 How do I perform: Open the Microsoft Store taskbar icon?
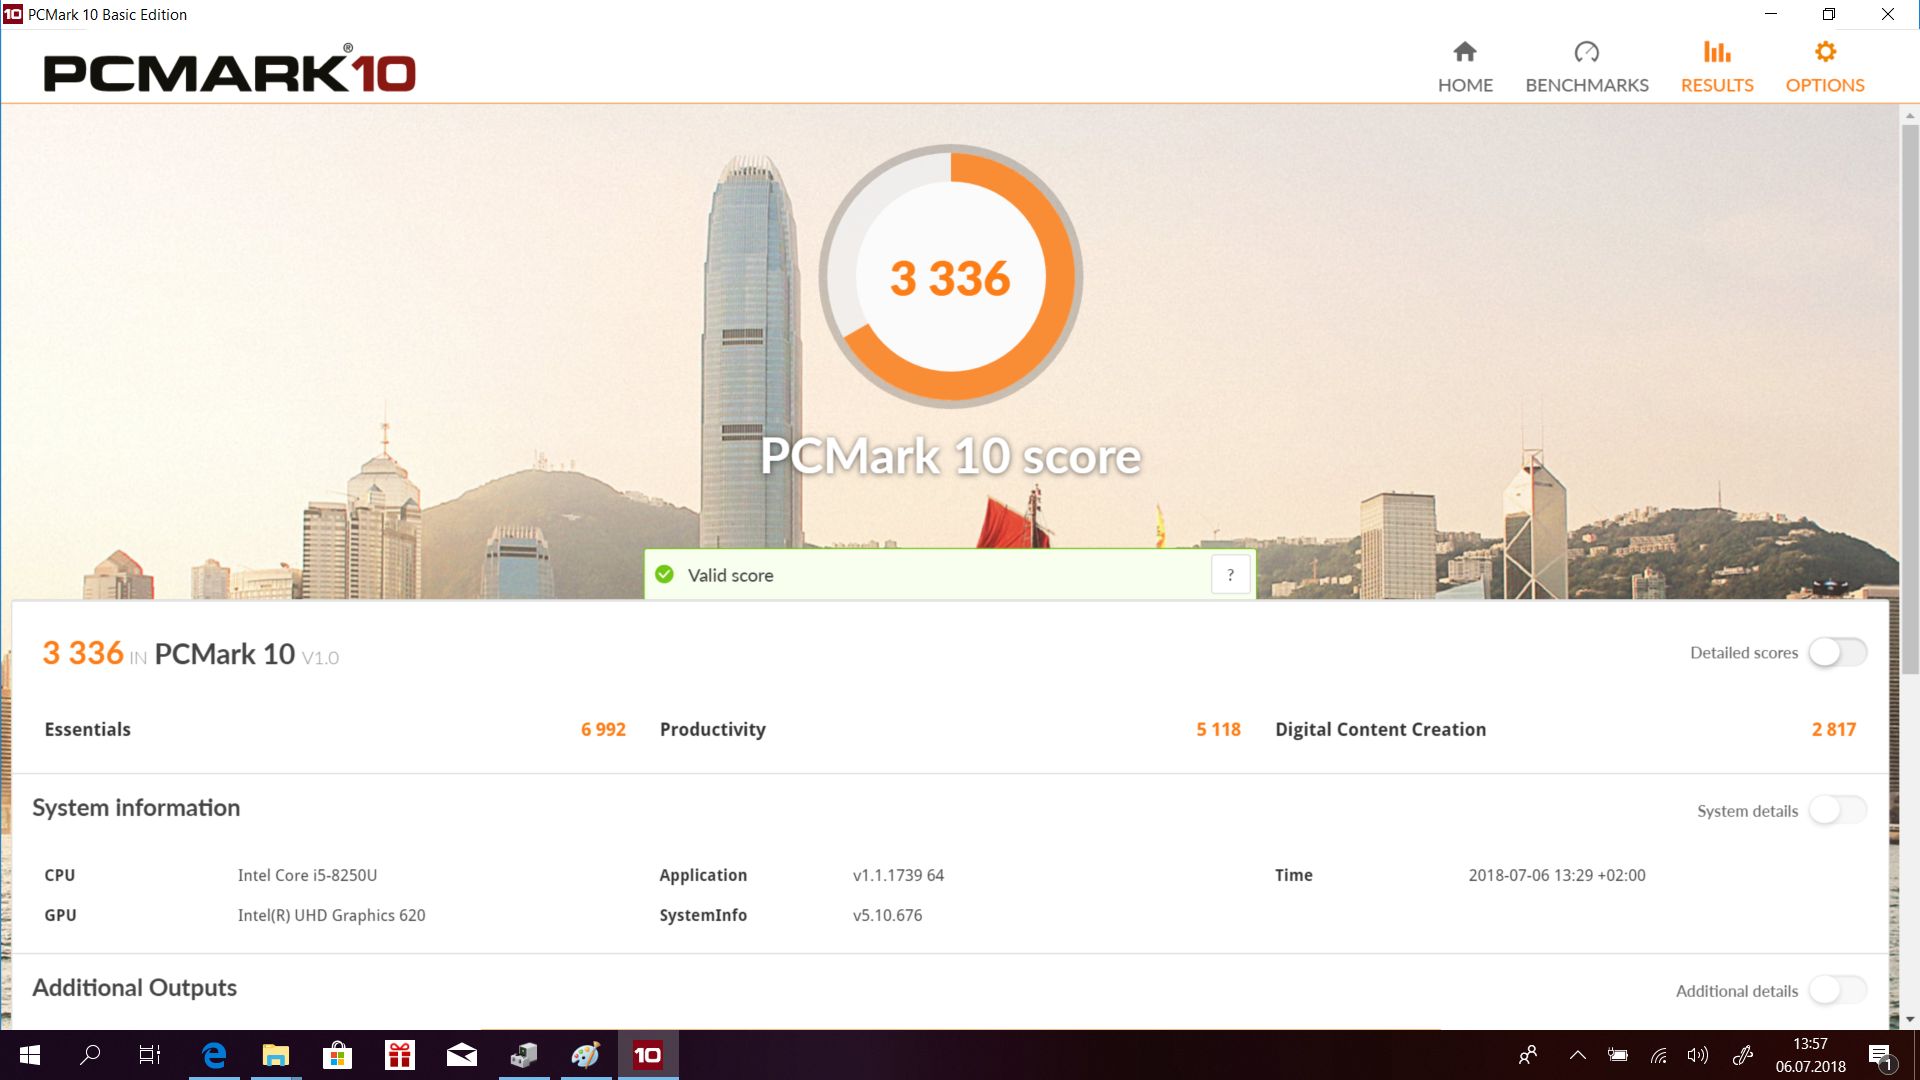[x=337, y=1055]
